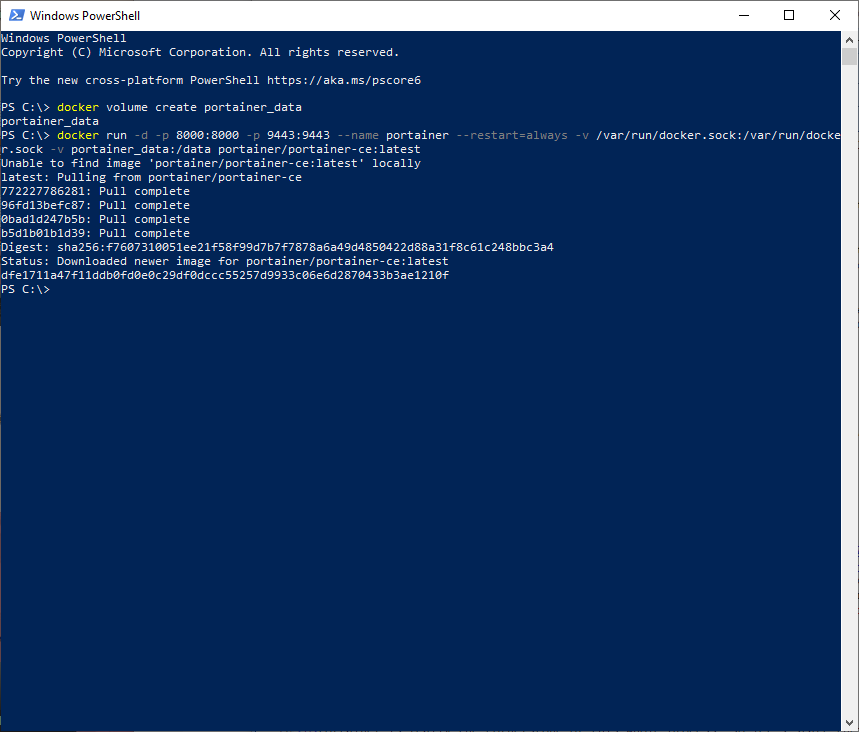Click the scrollbar down arrow
The height and width of the screenshot is (732, 859).
pyautogui.click(x=849, y=723)
